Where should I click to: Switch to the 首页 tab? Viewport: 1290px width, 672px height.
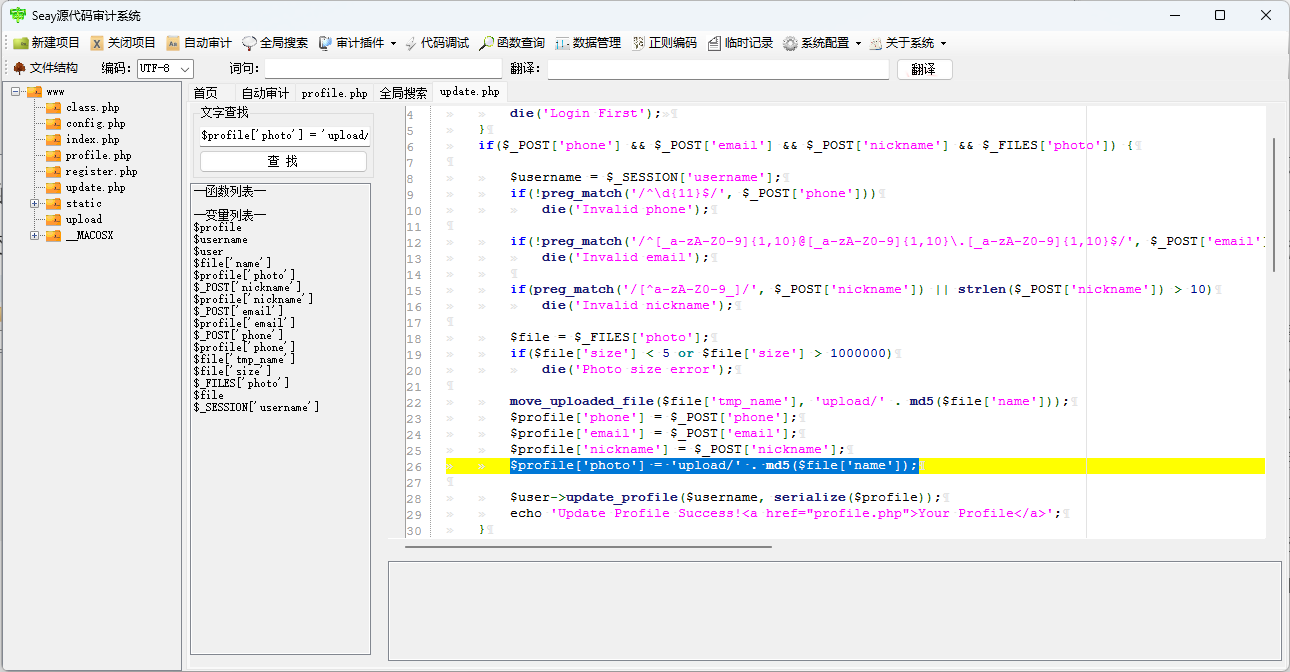click(x=204, y=91)
